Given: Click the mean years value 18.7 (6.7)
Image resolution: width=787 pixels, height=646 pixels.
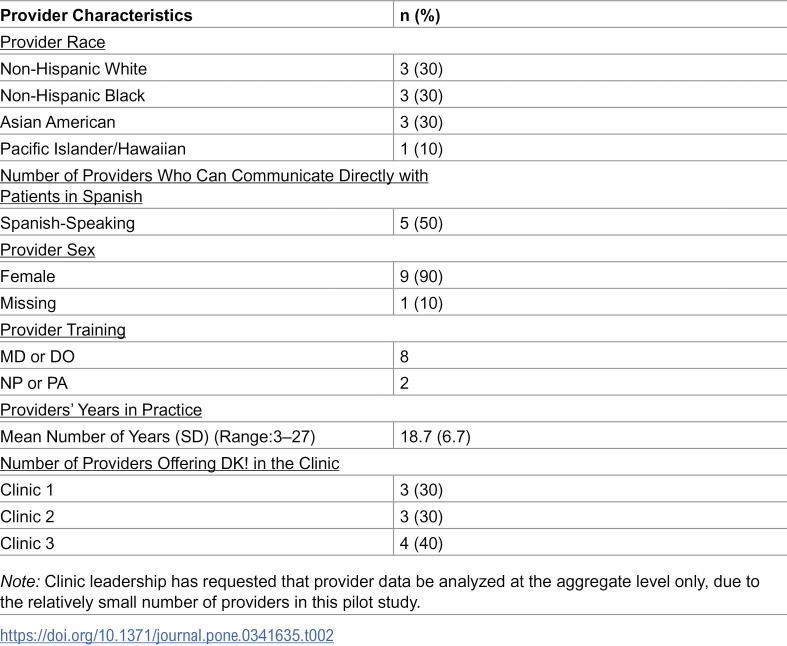Looking at the screenshot, I should click(435, 437).
